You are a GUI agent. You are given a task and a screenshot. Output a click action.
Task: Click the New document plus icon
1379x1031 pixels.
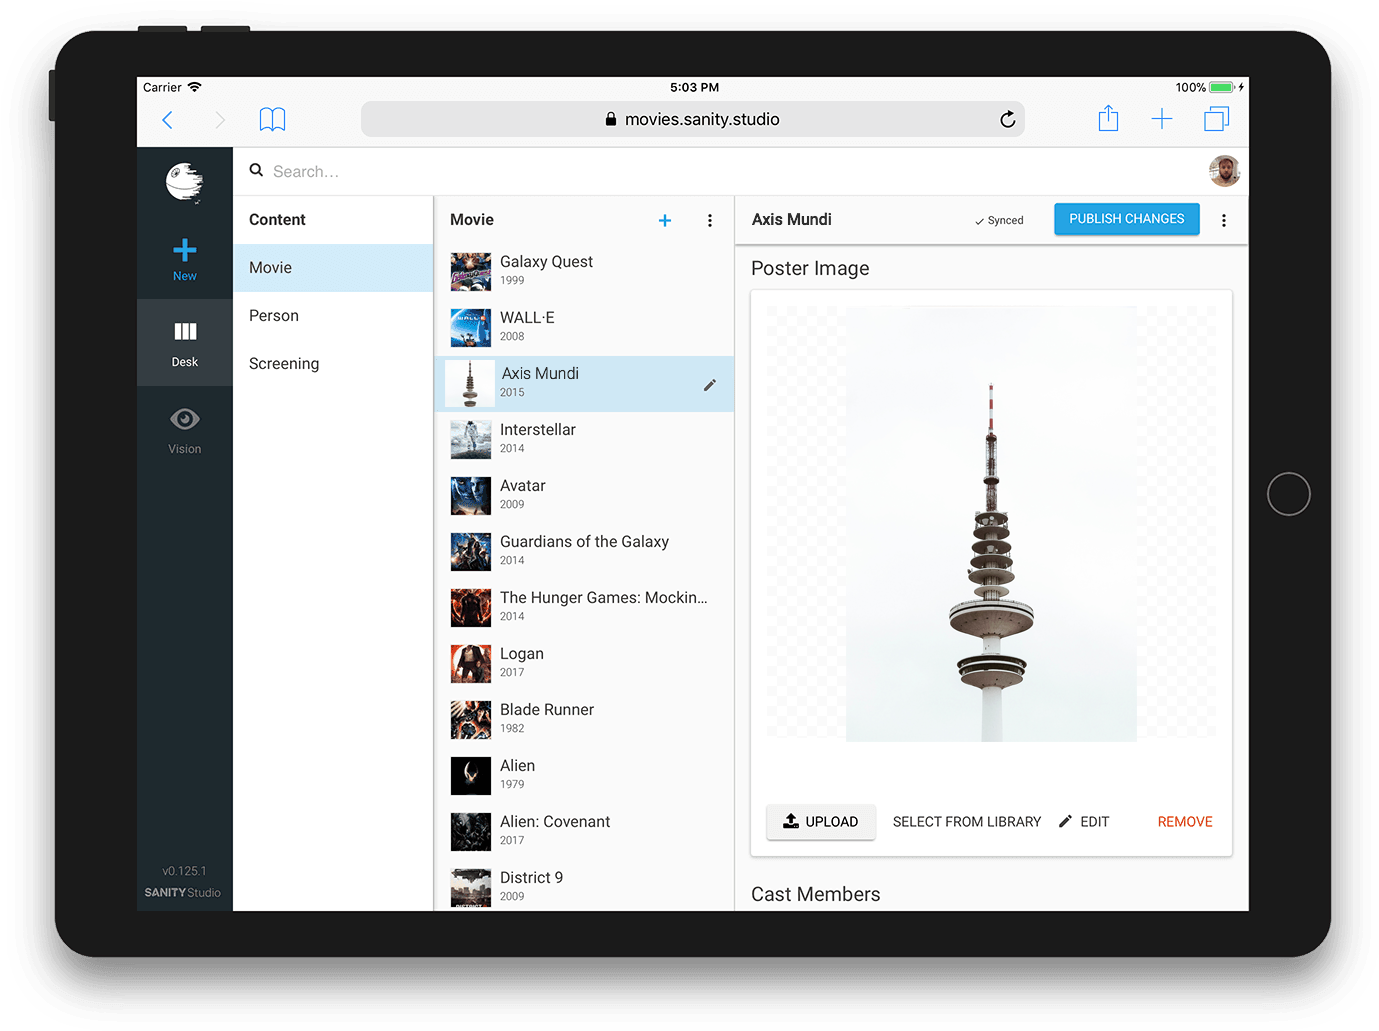pyautogui.click(x=184, y=251)
